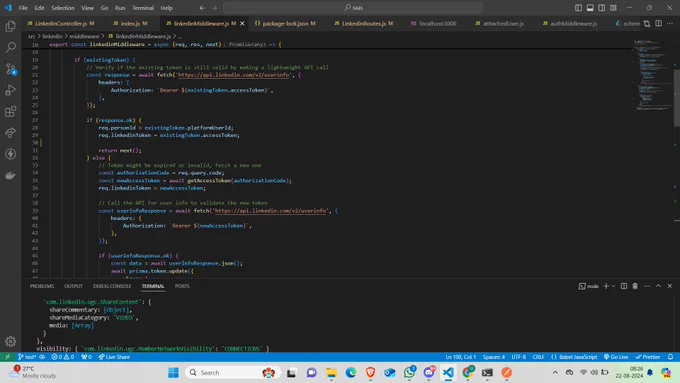Open the Terminal menu
This screenshot has height=383, width=680.
tap(143, 8)
